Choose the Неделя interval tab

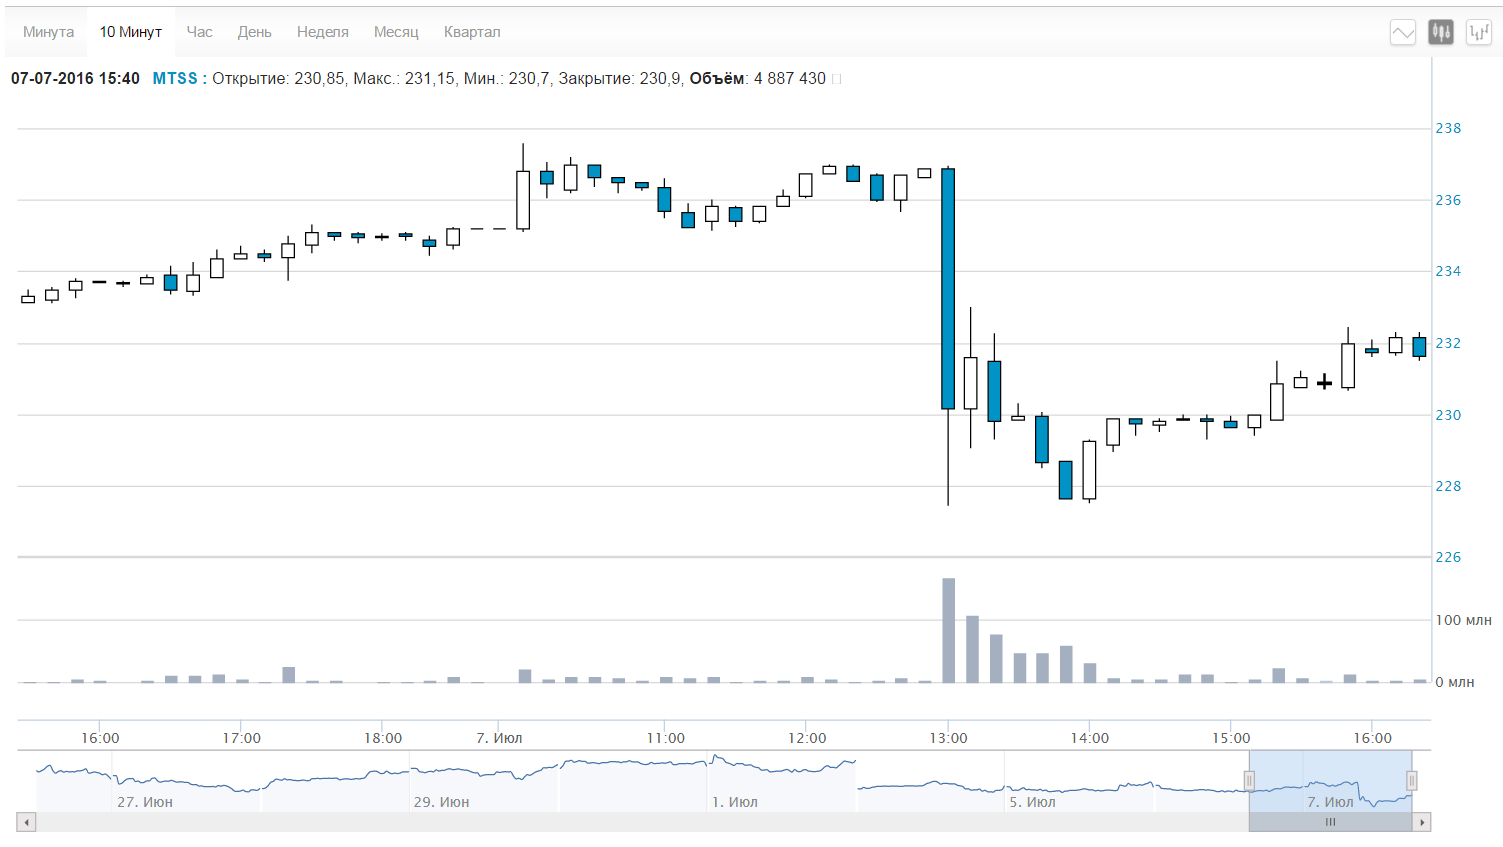[x=322, y=32]
